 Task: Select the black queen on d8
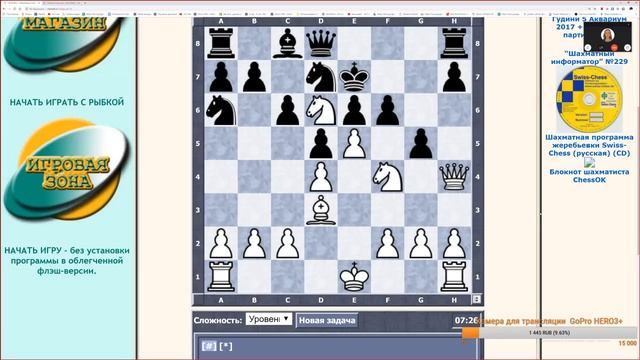coord(321,43)
